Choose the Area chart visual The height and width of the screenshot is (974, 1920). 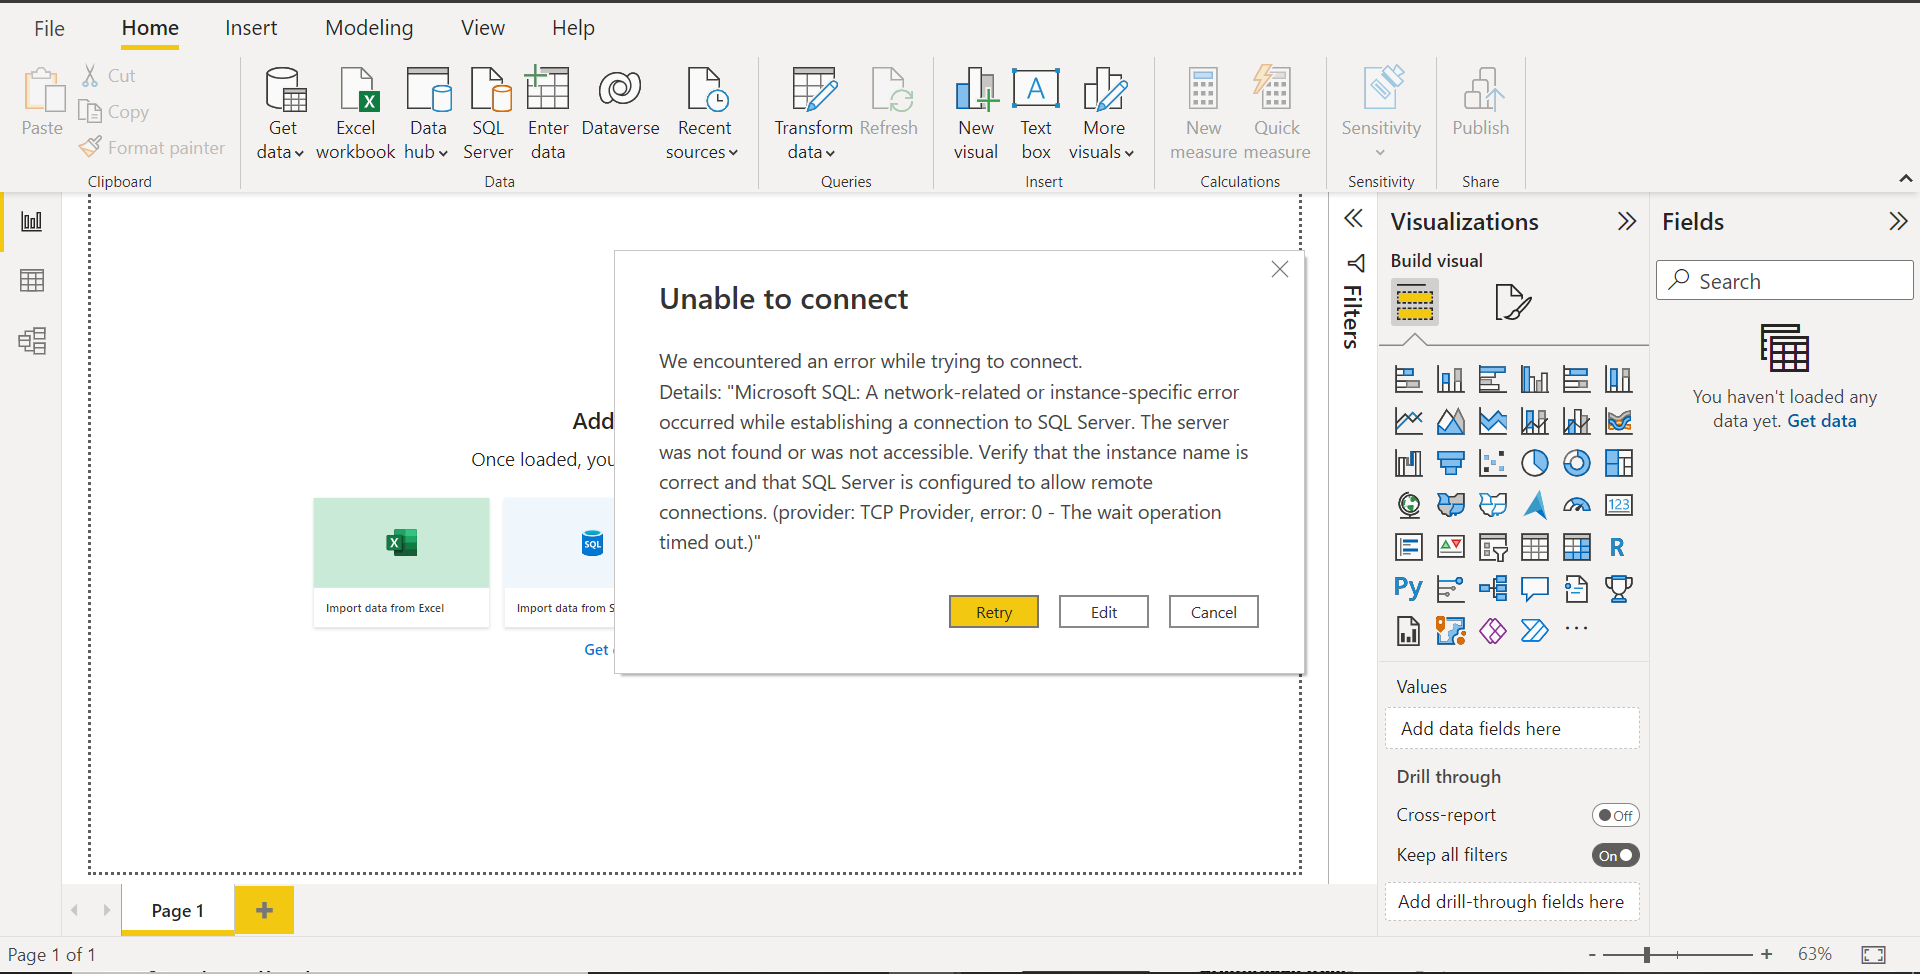click(x=1450, y=421)
